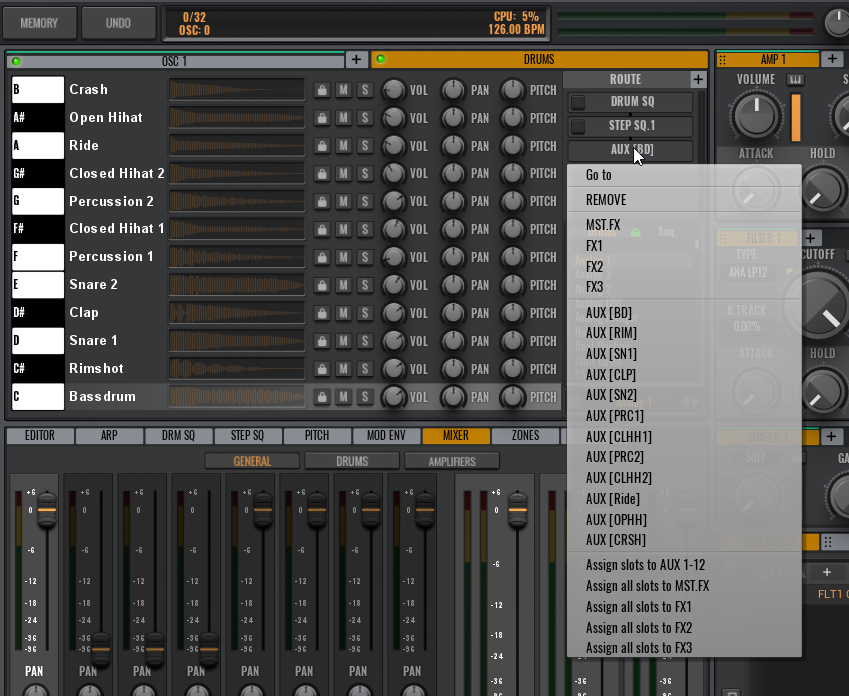Click the first mixer channel fader
The width and height of the screenshot is (849, 696).
pyautogui.click(x=47, y=510)
